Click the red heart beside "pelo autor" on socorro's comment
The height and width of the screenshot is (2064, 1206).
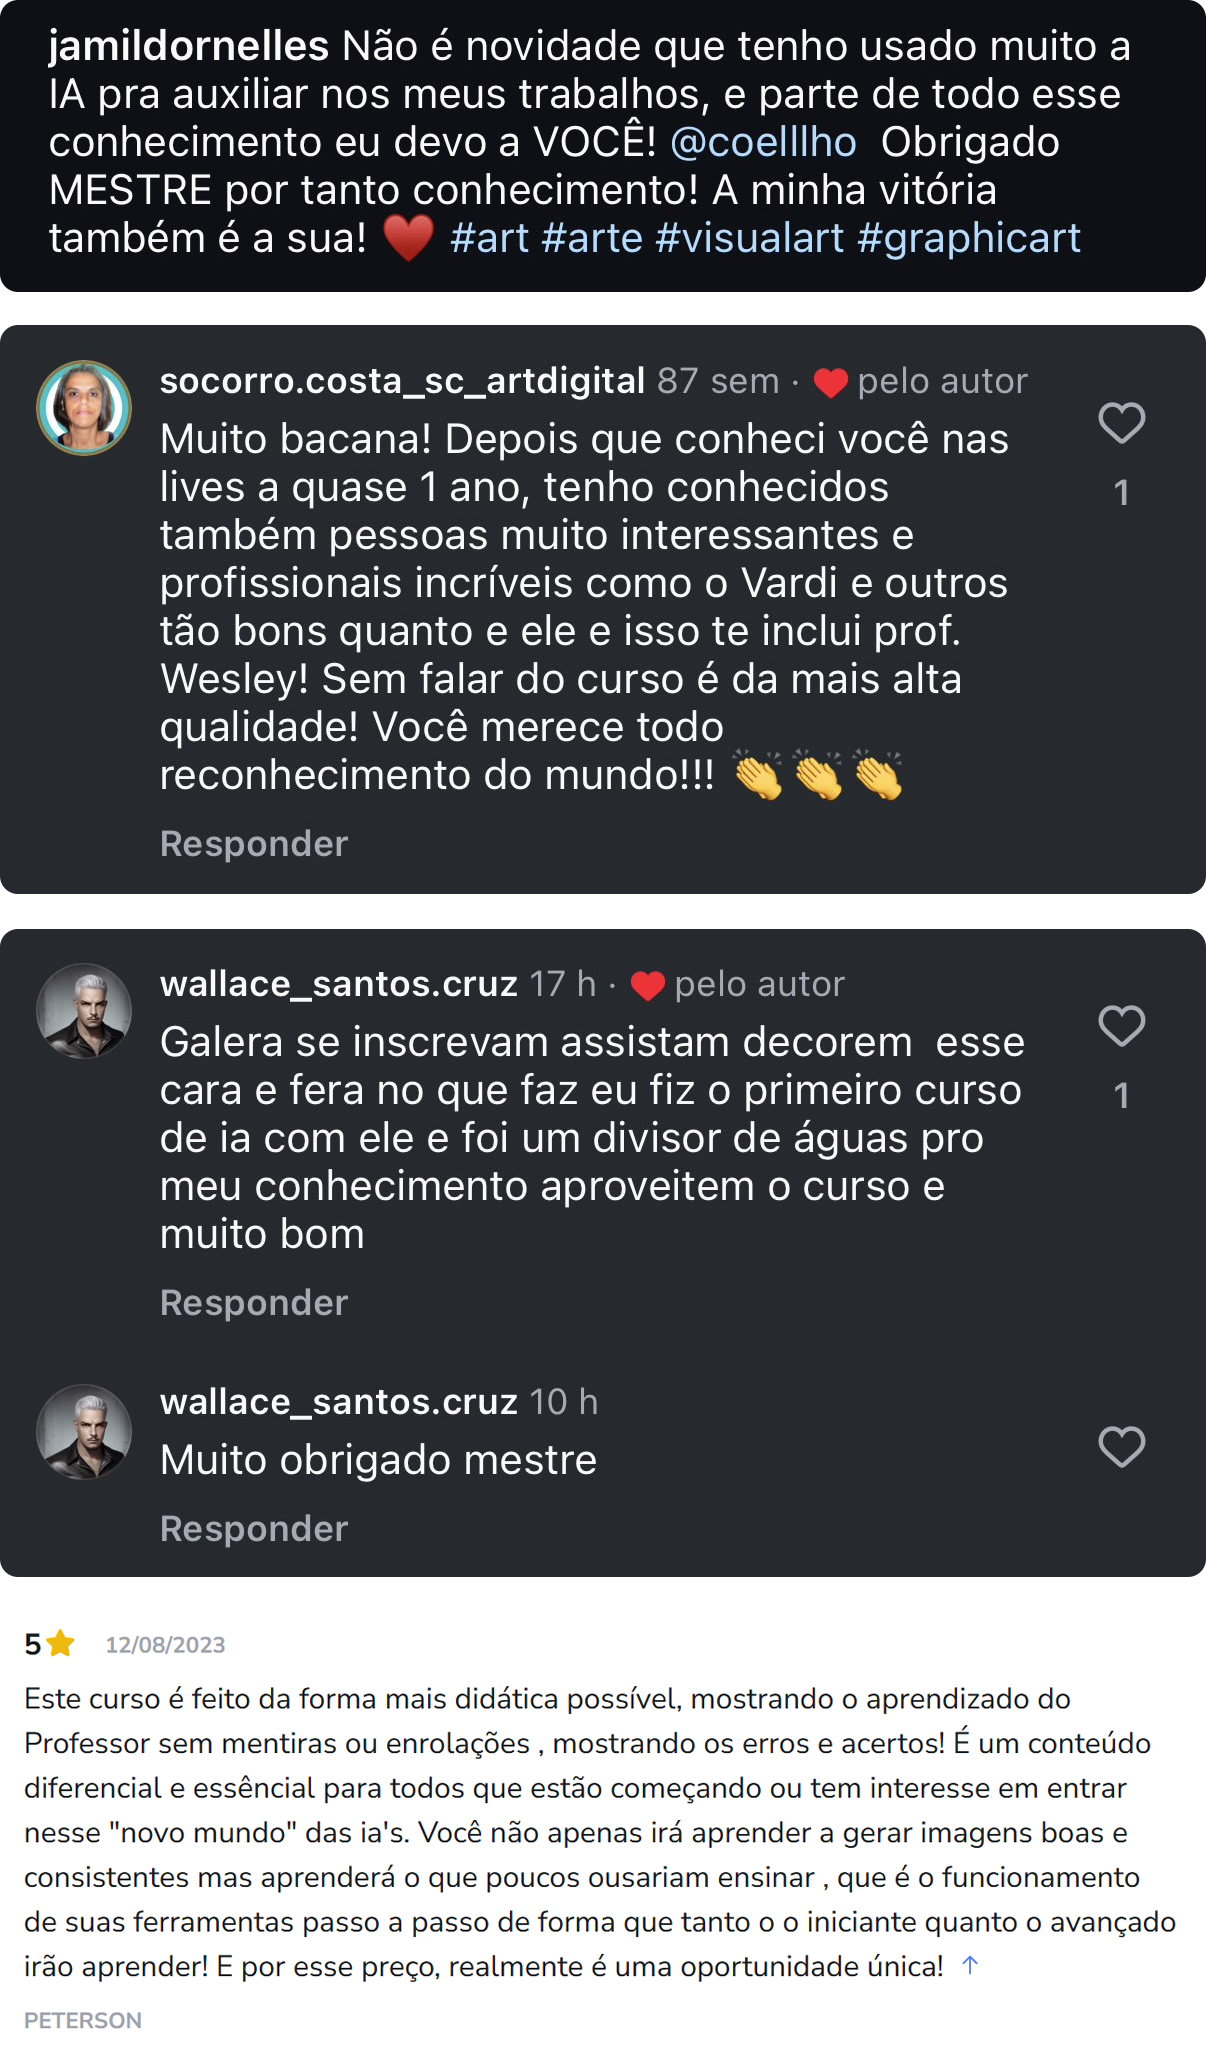click(830, 382)
